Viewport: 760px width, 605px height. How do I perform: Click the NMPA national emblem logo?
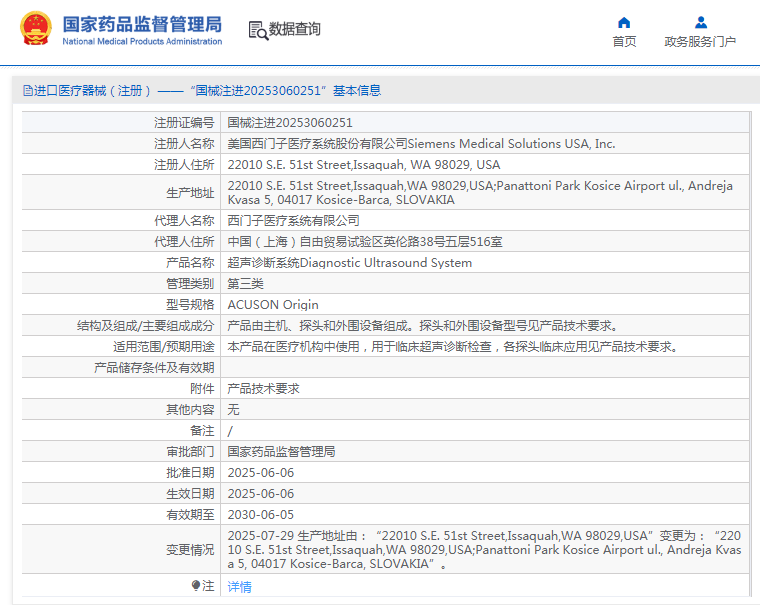coord(35,29)
